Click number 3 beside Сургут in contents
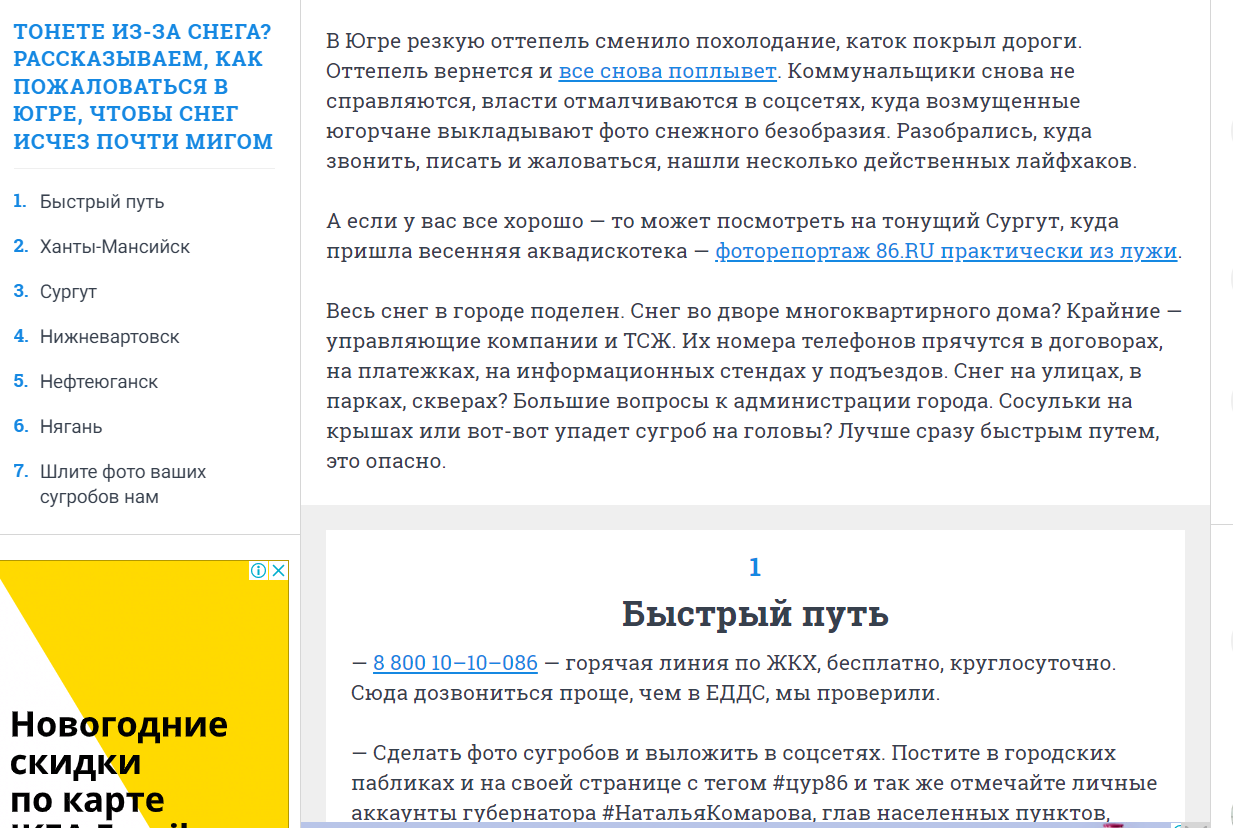Viewport: 1233px width, 828px height. pyautogui.click(x=20, y=292)
